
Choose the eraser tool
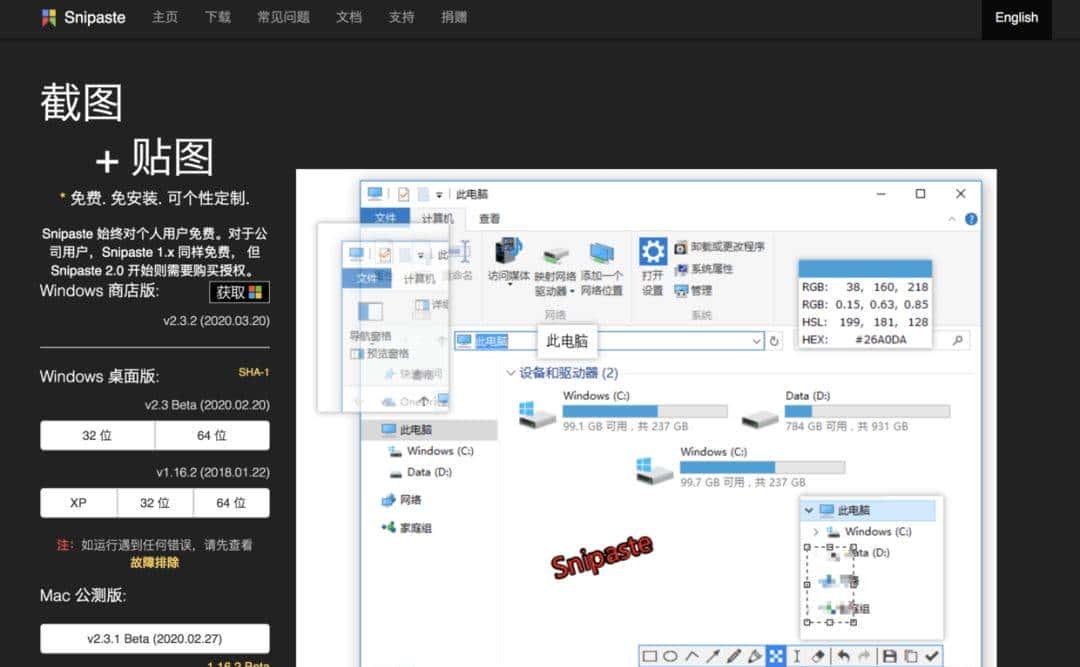[816, 654]
